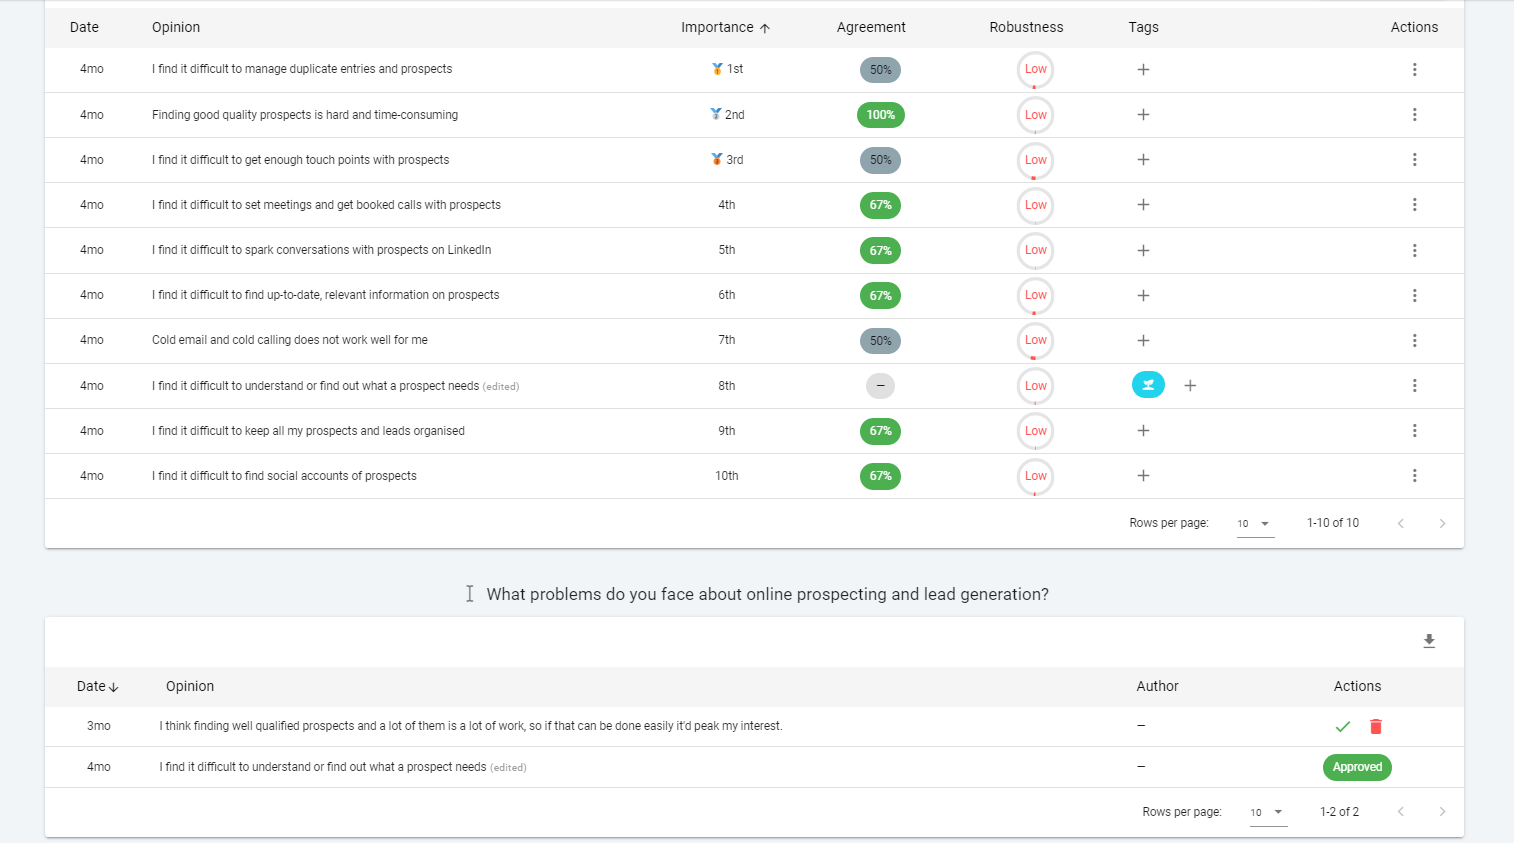Select 'Cold email and cold calling does not work' text
Screen dimensions: 1514x843
pyautogui.click(x=290, y=340)
